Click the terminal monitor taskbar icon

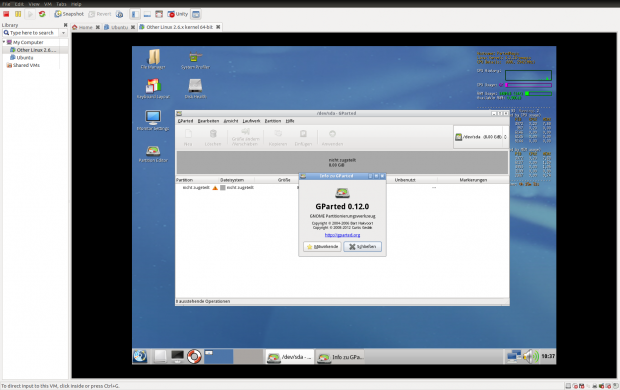pos(177,356)
